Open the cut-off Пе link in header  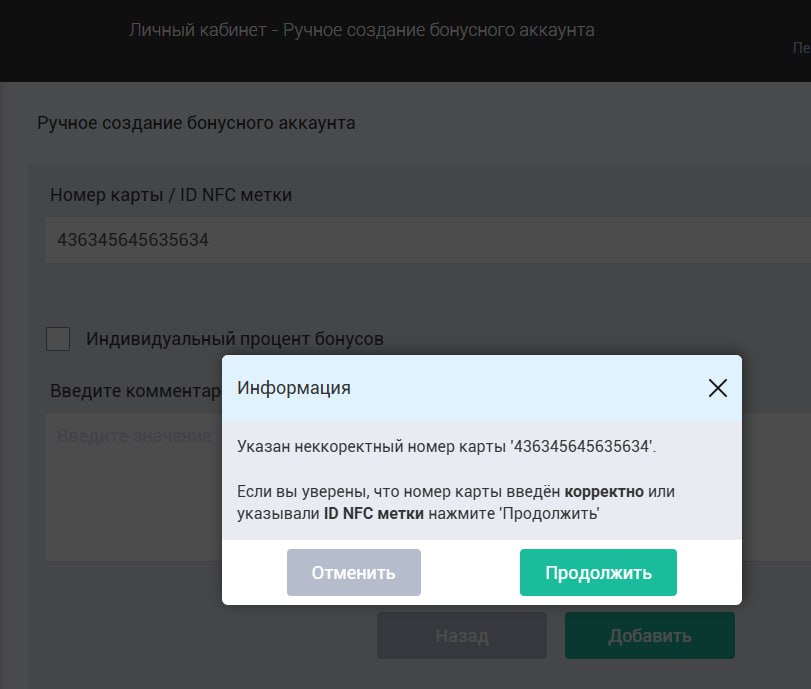tap(802, 48)
